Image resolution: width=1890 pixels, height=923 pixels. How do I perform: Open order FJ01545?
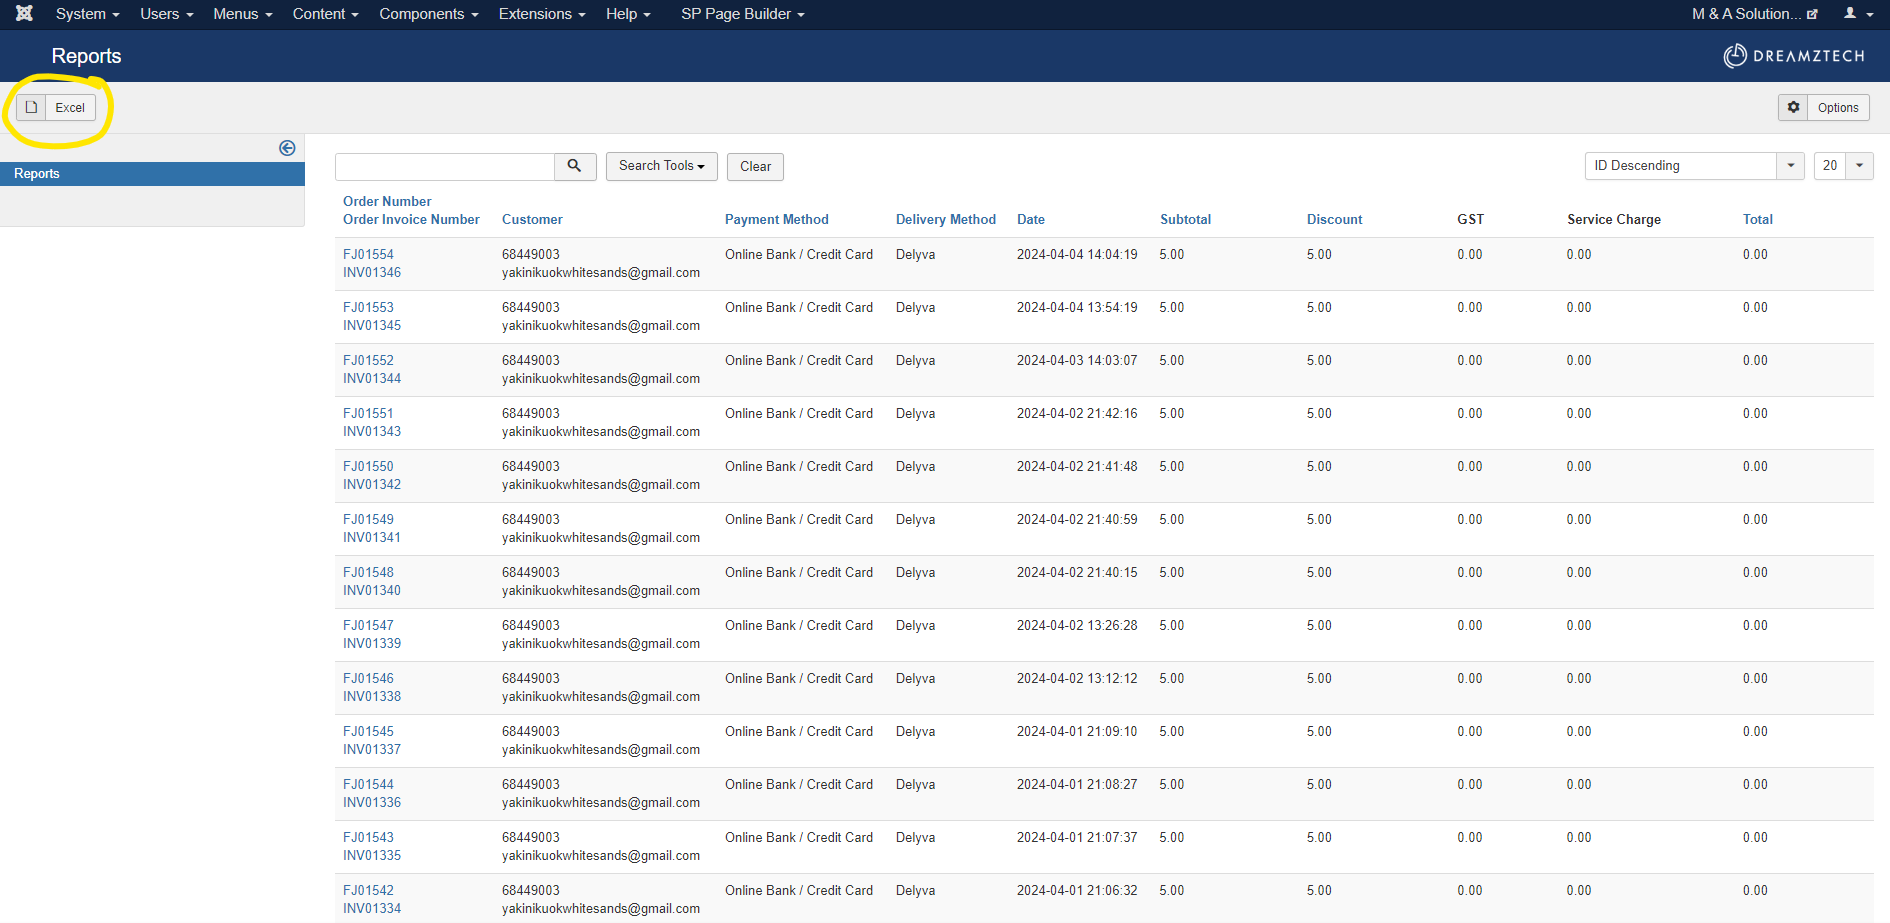[x=368, y=731]
